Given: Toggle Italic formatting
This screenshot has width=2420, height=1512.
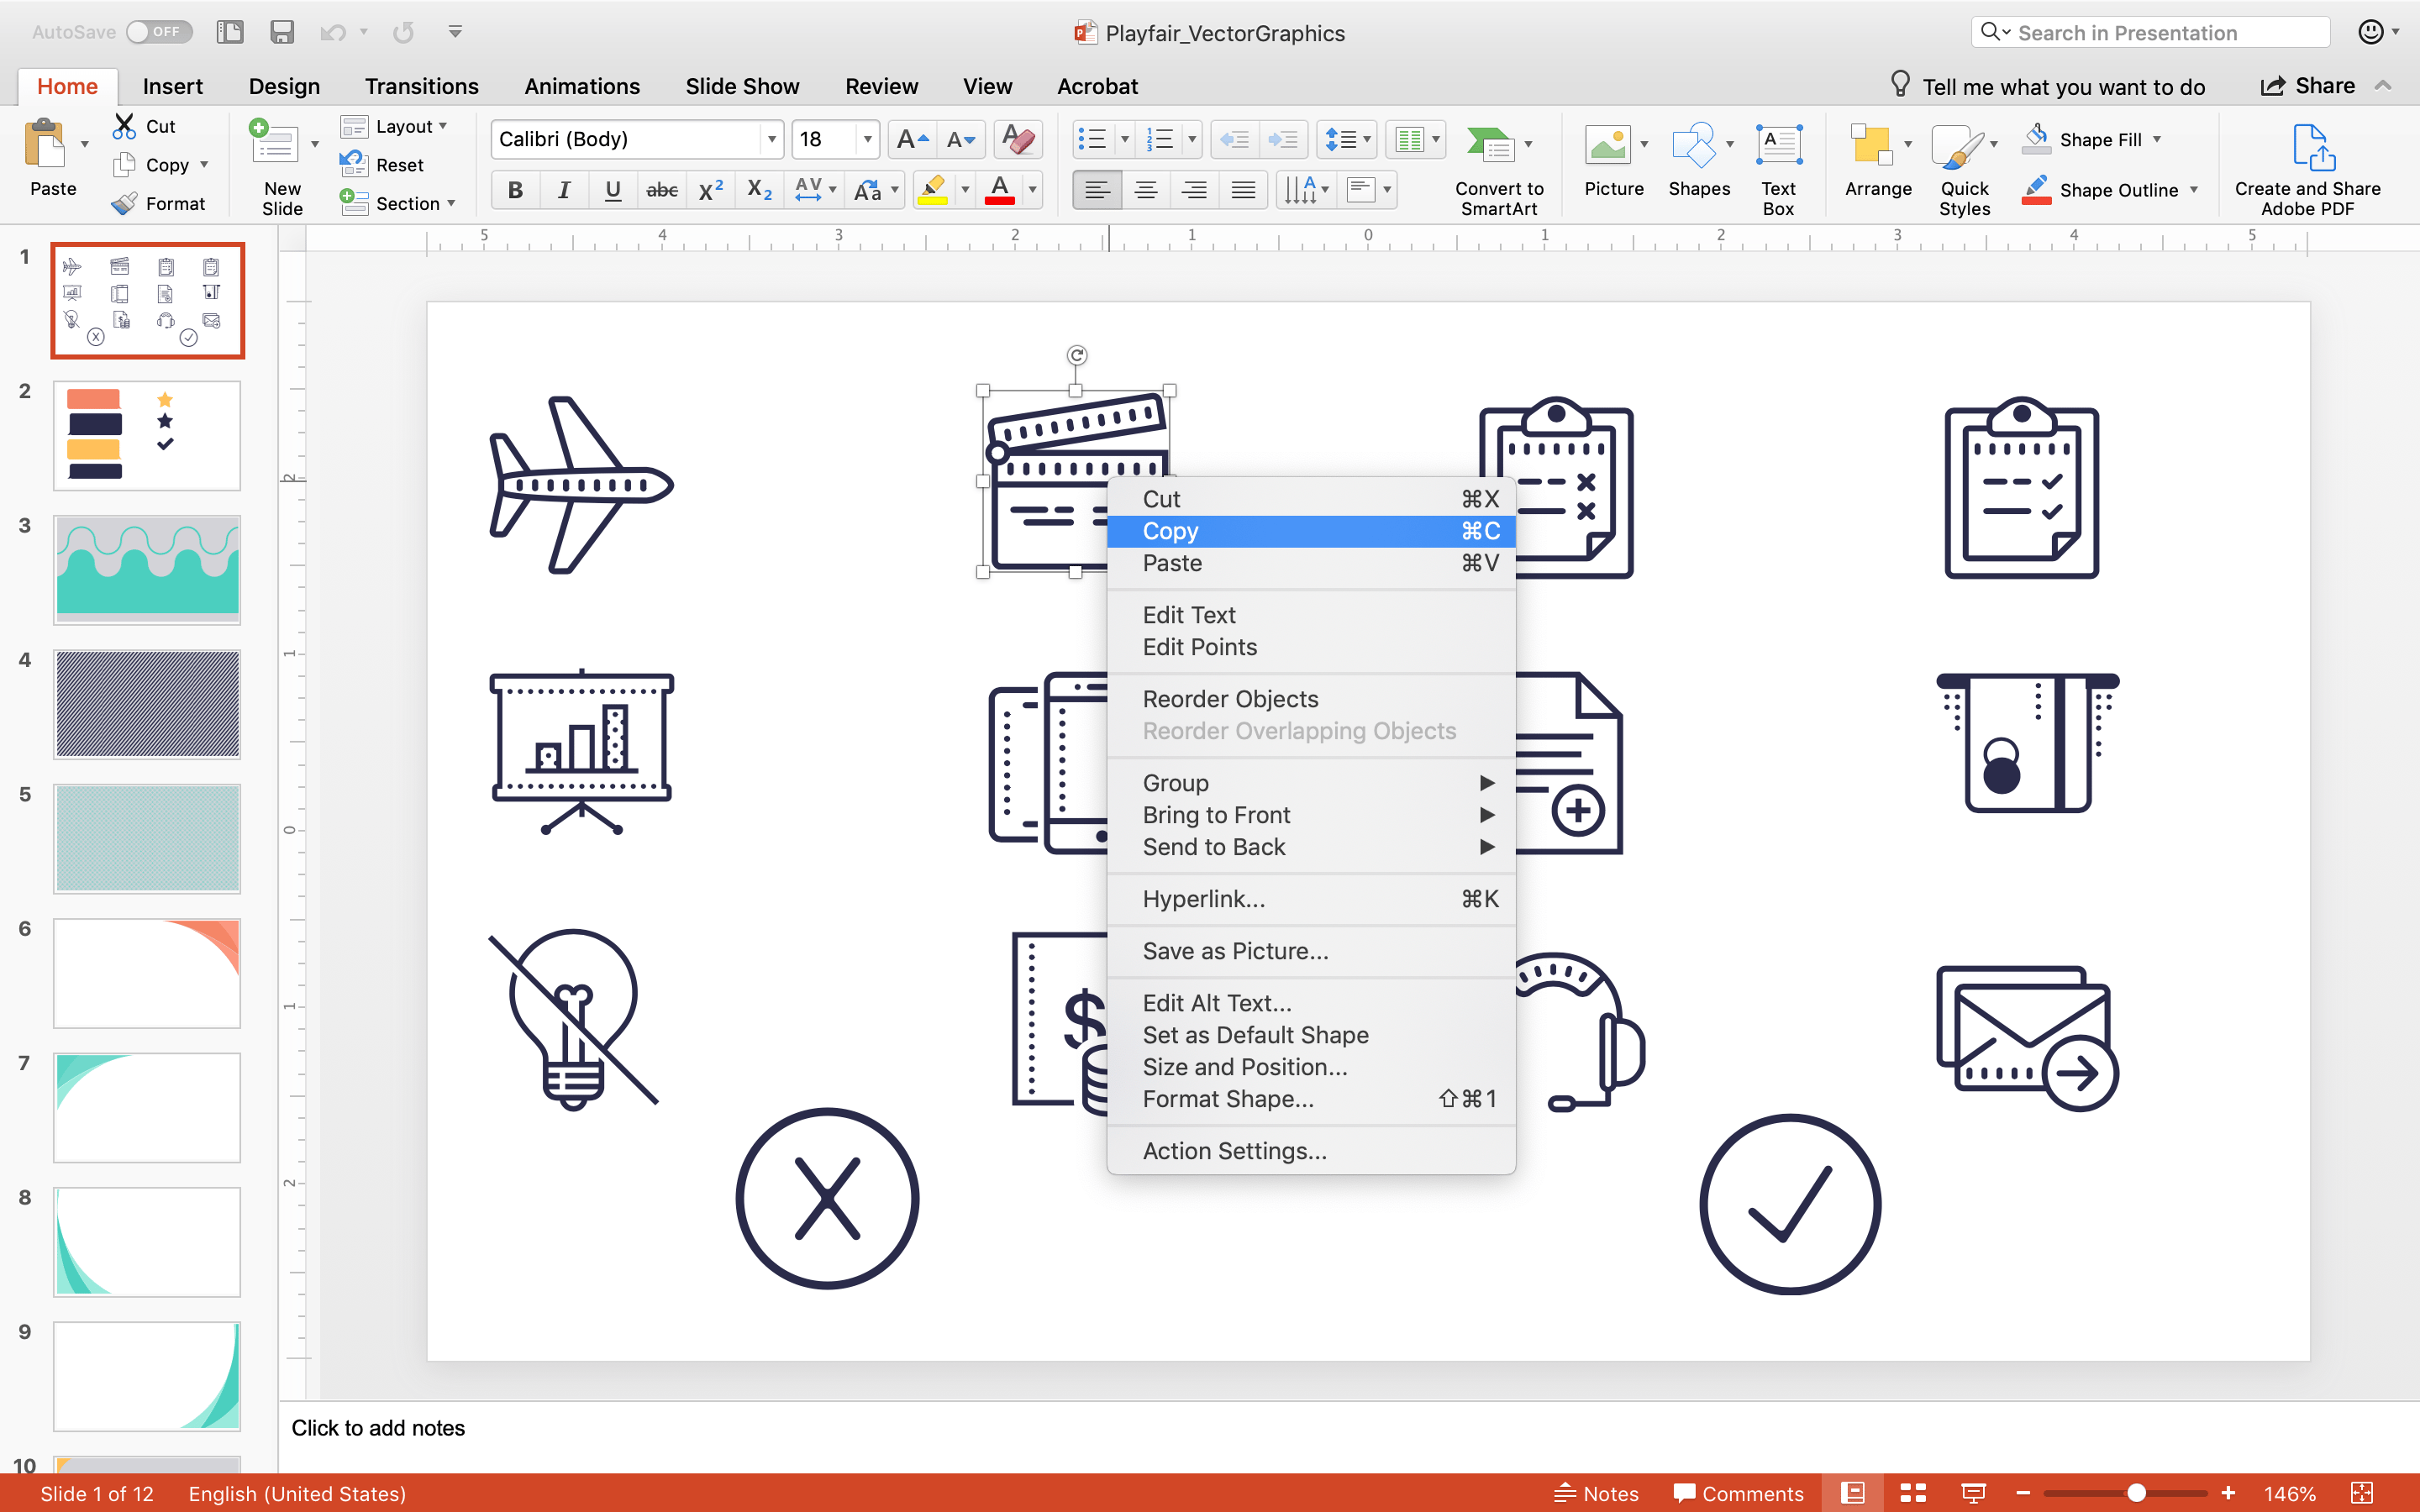Looking at the screenshot, I should [564, 190].
